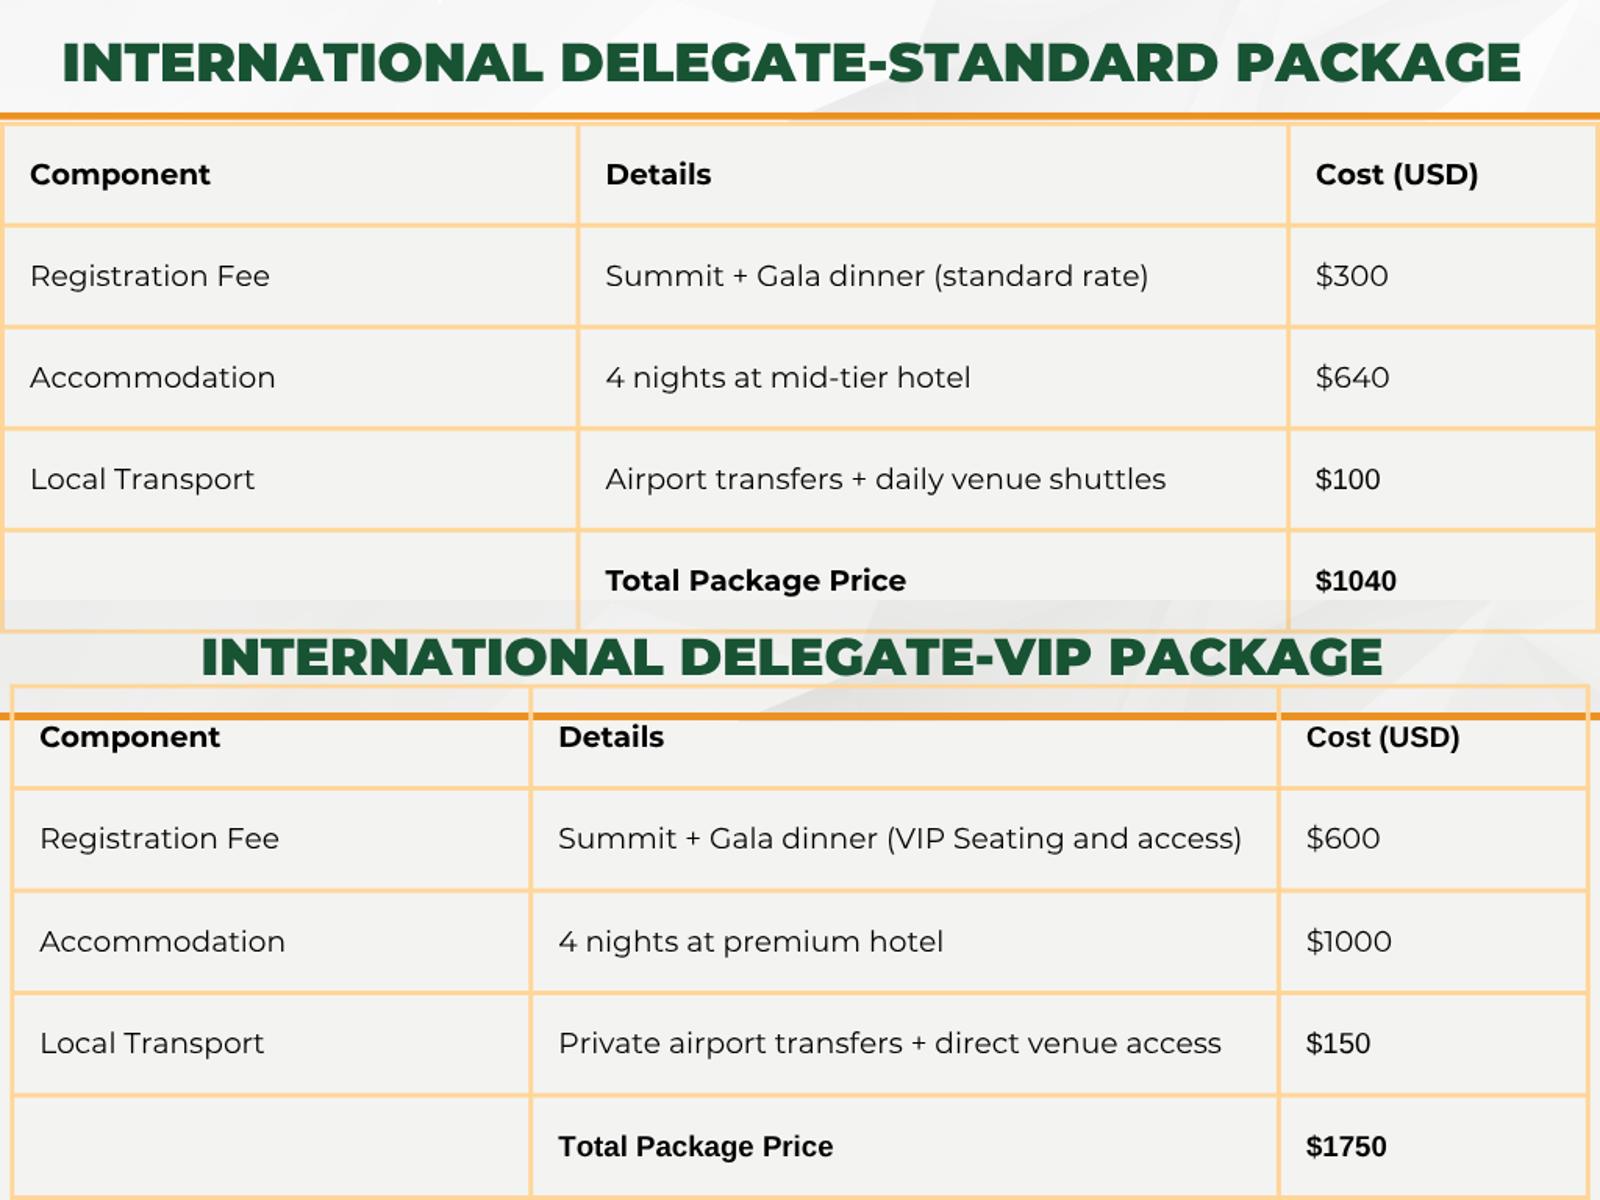This screenshot has height=1200, width=1600.
Task: Select the $1040 total package price
Action: [x=1355, y=581]
